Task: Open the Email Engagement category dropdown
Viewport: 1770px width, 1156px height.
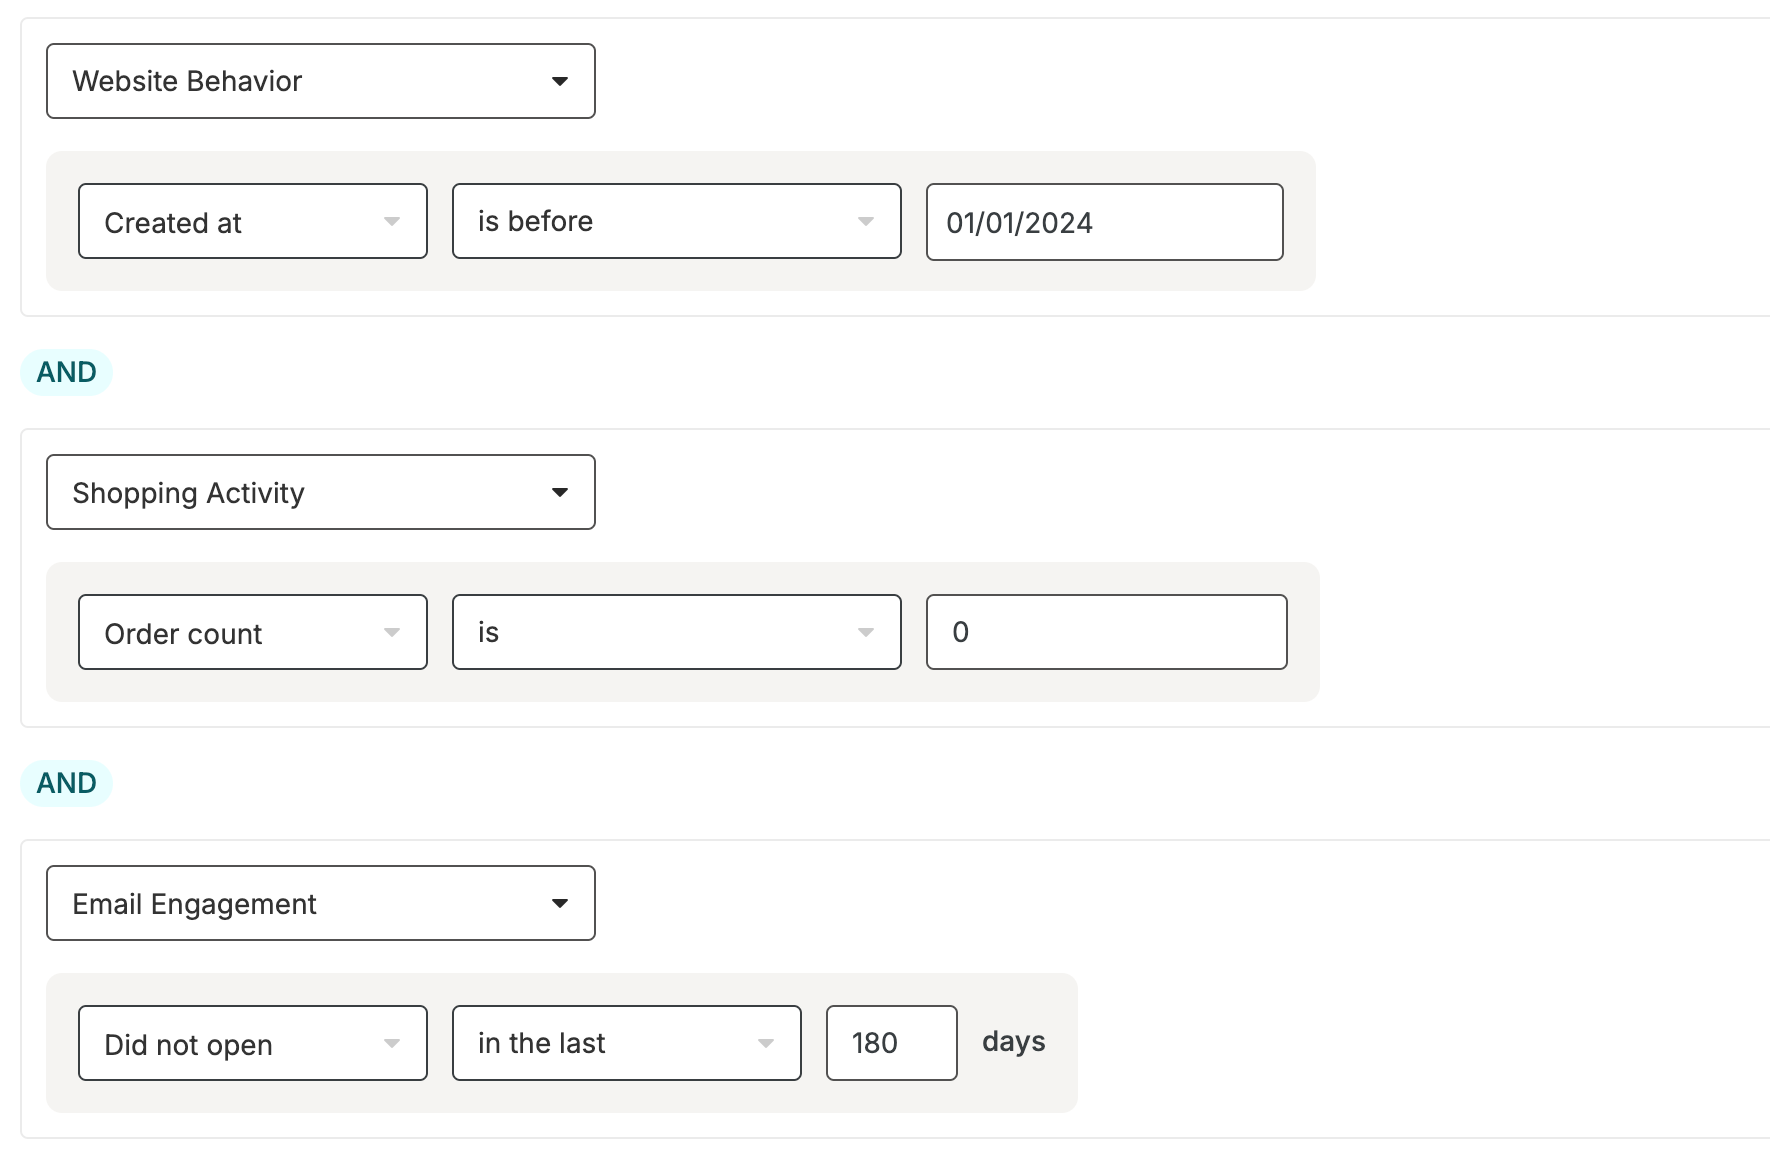Action: (321, 903)
